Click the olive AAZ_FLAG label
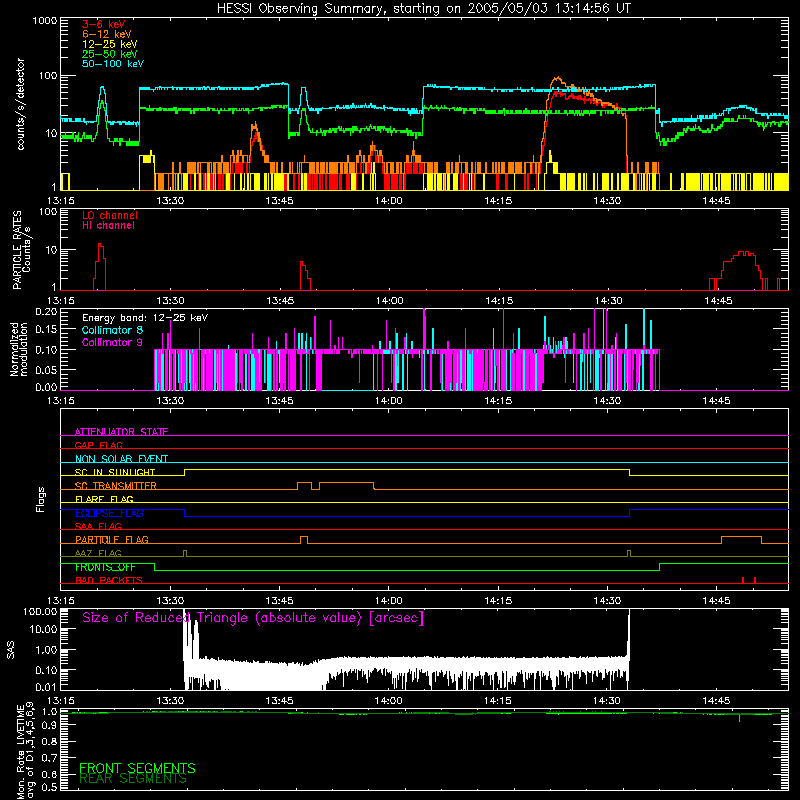Image resolution: width=800 pixels, height=800 pixels. click(98, 553)
